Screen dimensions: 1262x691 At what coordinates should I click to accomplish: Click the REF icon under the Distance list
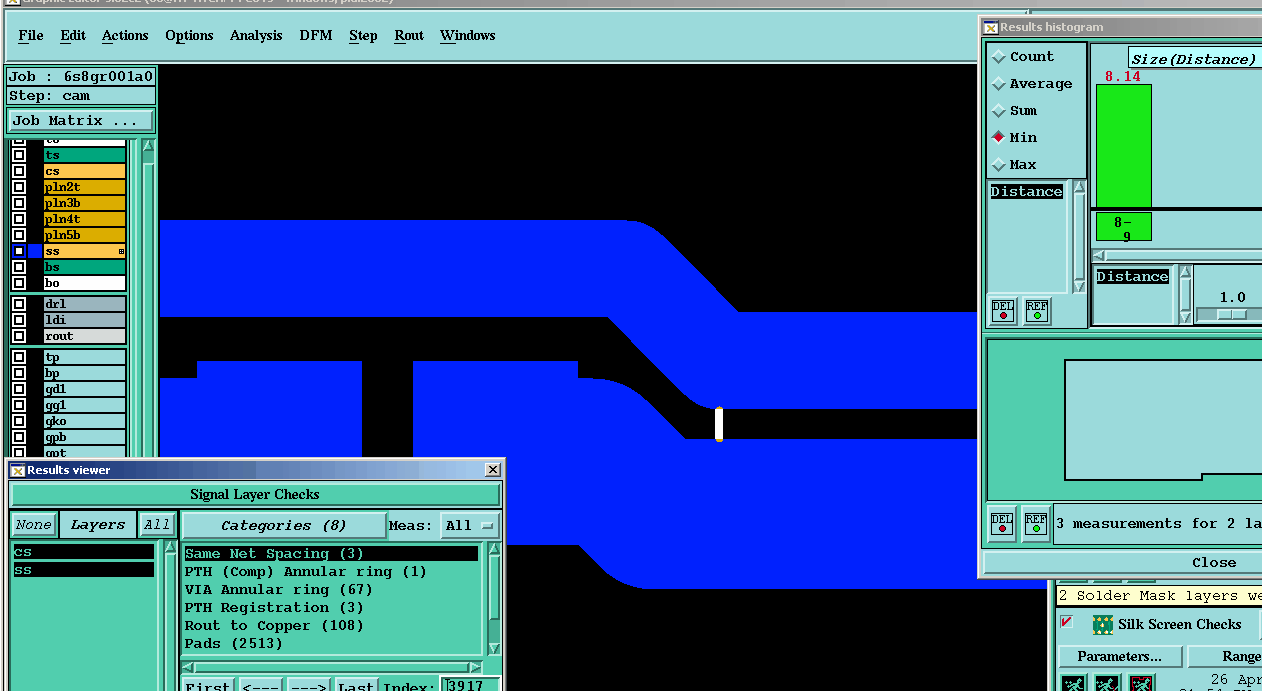(1037, 310)
